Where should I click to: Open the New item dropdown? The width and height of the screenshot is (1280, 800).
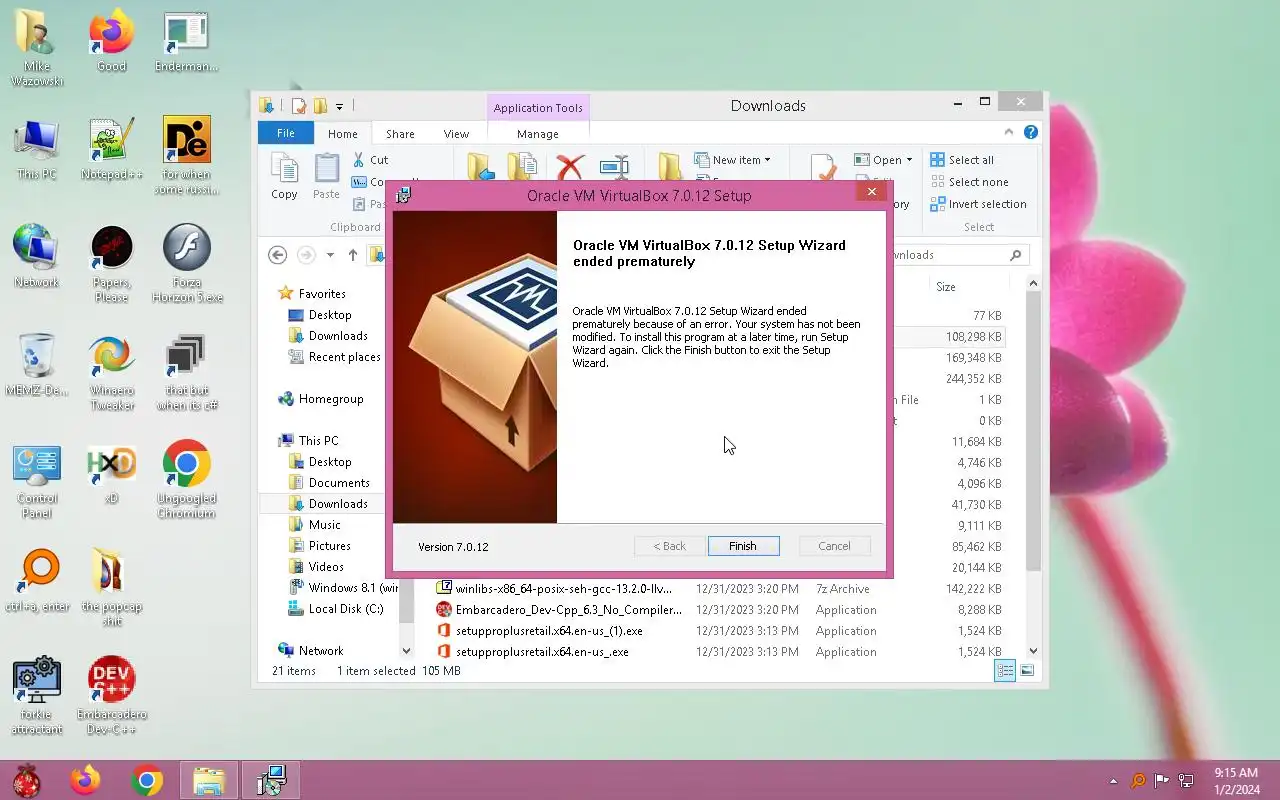(733, 160)
